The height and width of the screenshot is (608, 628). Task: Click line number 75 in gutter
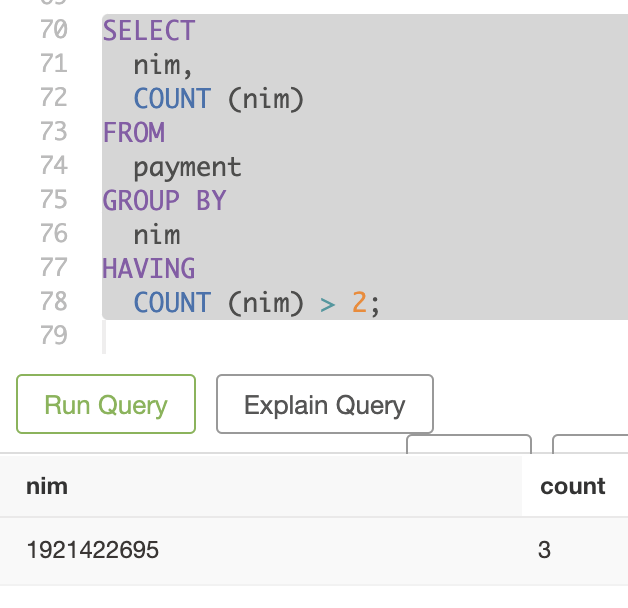[x=53, y=200]
